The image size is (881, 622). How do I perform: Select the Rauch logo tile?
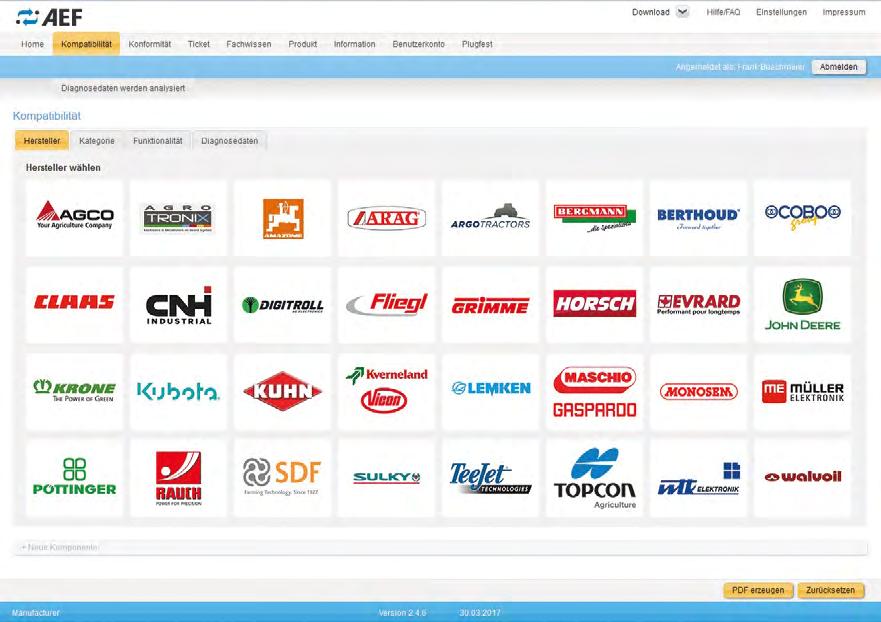click(x=178, y=478)
